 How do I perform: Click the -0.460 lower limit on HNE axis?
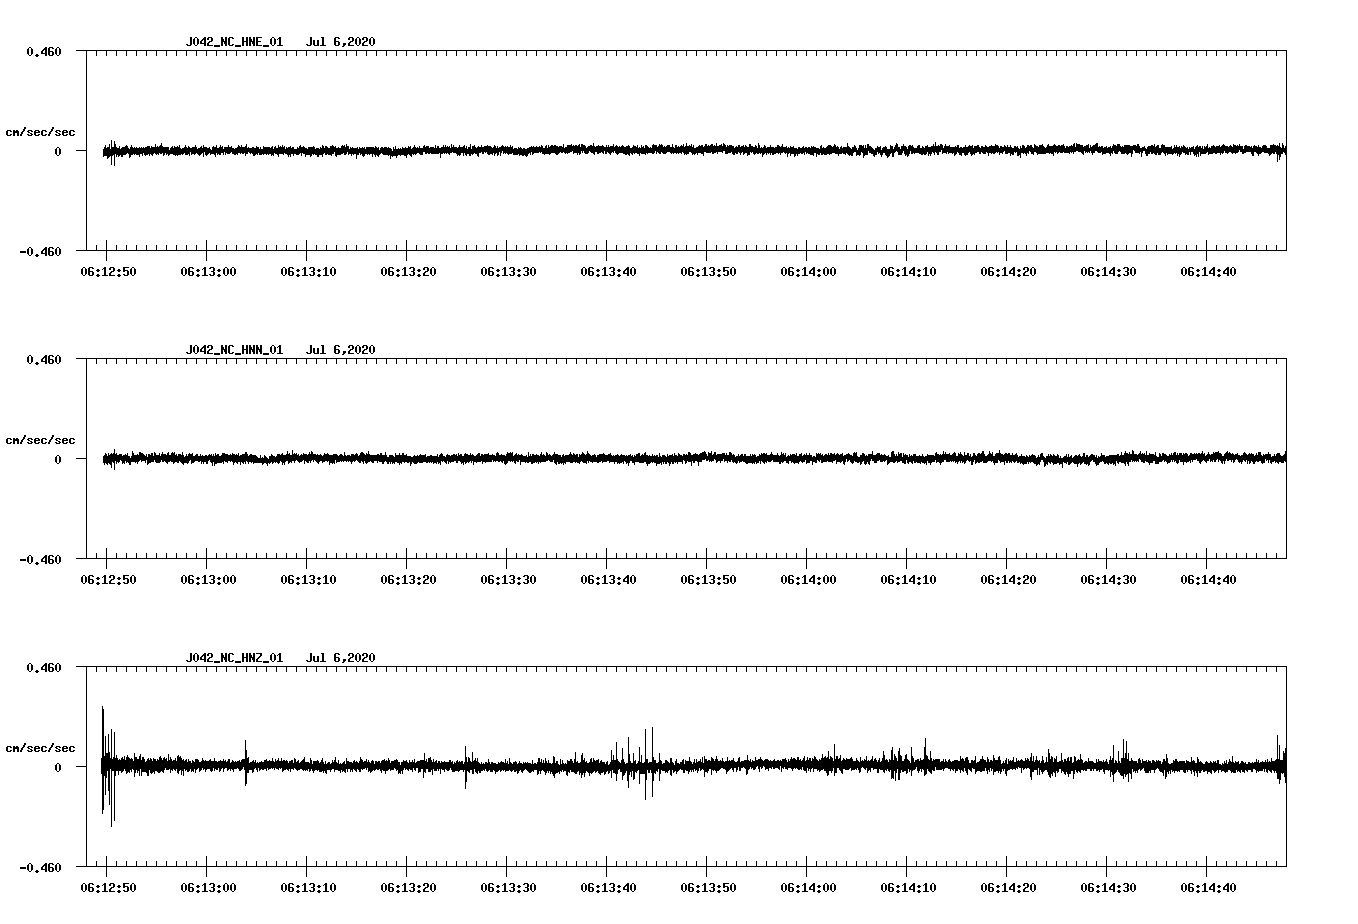point(40,252)
